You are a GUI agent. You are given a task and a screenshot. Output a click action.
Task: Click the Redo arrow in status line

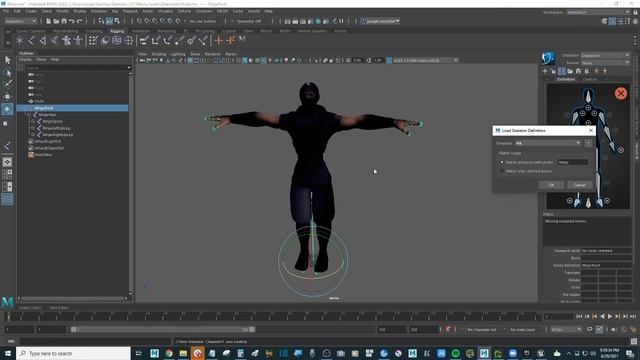tap(80, 21)
